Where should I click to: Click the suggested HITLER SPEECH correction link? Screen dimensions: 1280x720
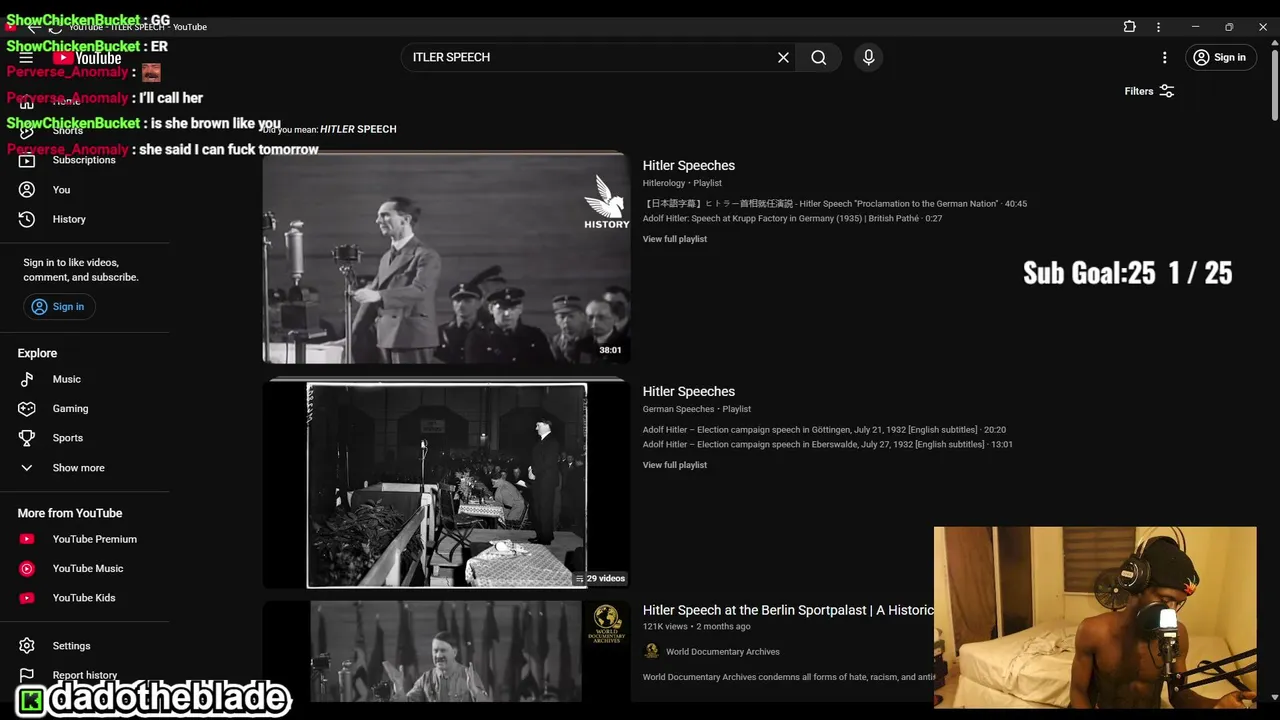[358, 129]
